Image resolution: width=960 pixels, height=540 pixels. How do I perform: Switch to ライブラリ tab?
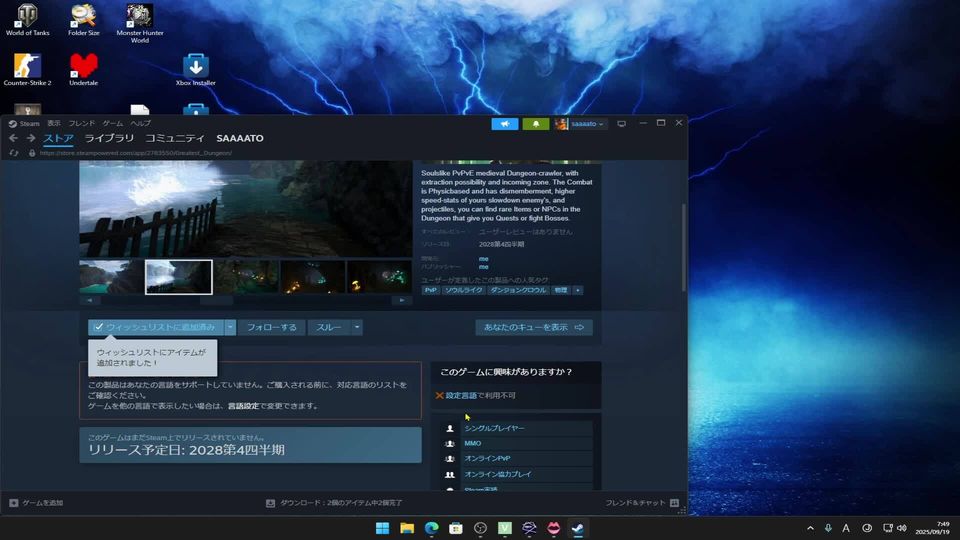109,138
